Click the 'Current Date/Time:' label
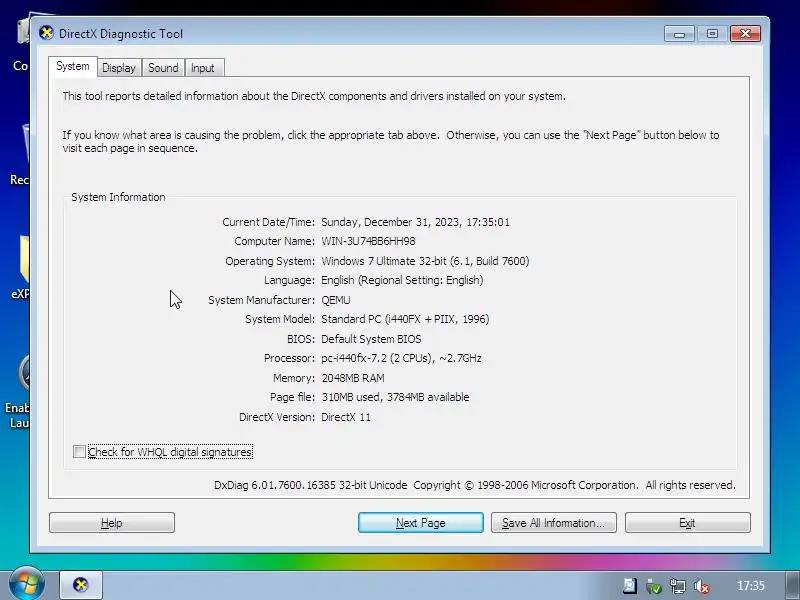Image resolution: width=800 pixels, height=600 pixels. click(x=268, y=222)
